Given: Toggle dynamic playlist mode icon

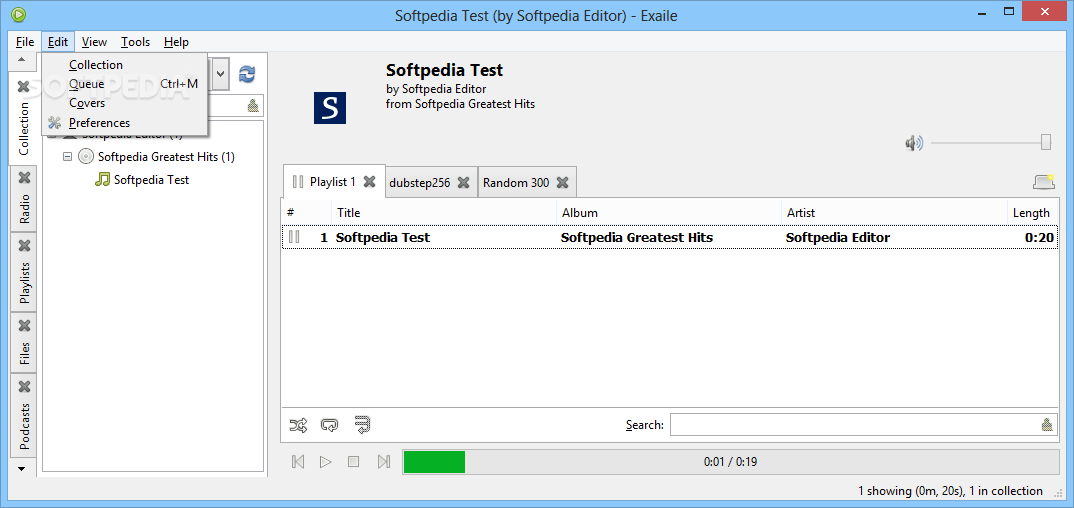Looking at the screenshot, I should (362, 425).
